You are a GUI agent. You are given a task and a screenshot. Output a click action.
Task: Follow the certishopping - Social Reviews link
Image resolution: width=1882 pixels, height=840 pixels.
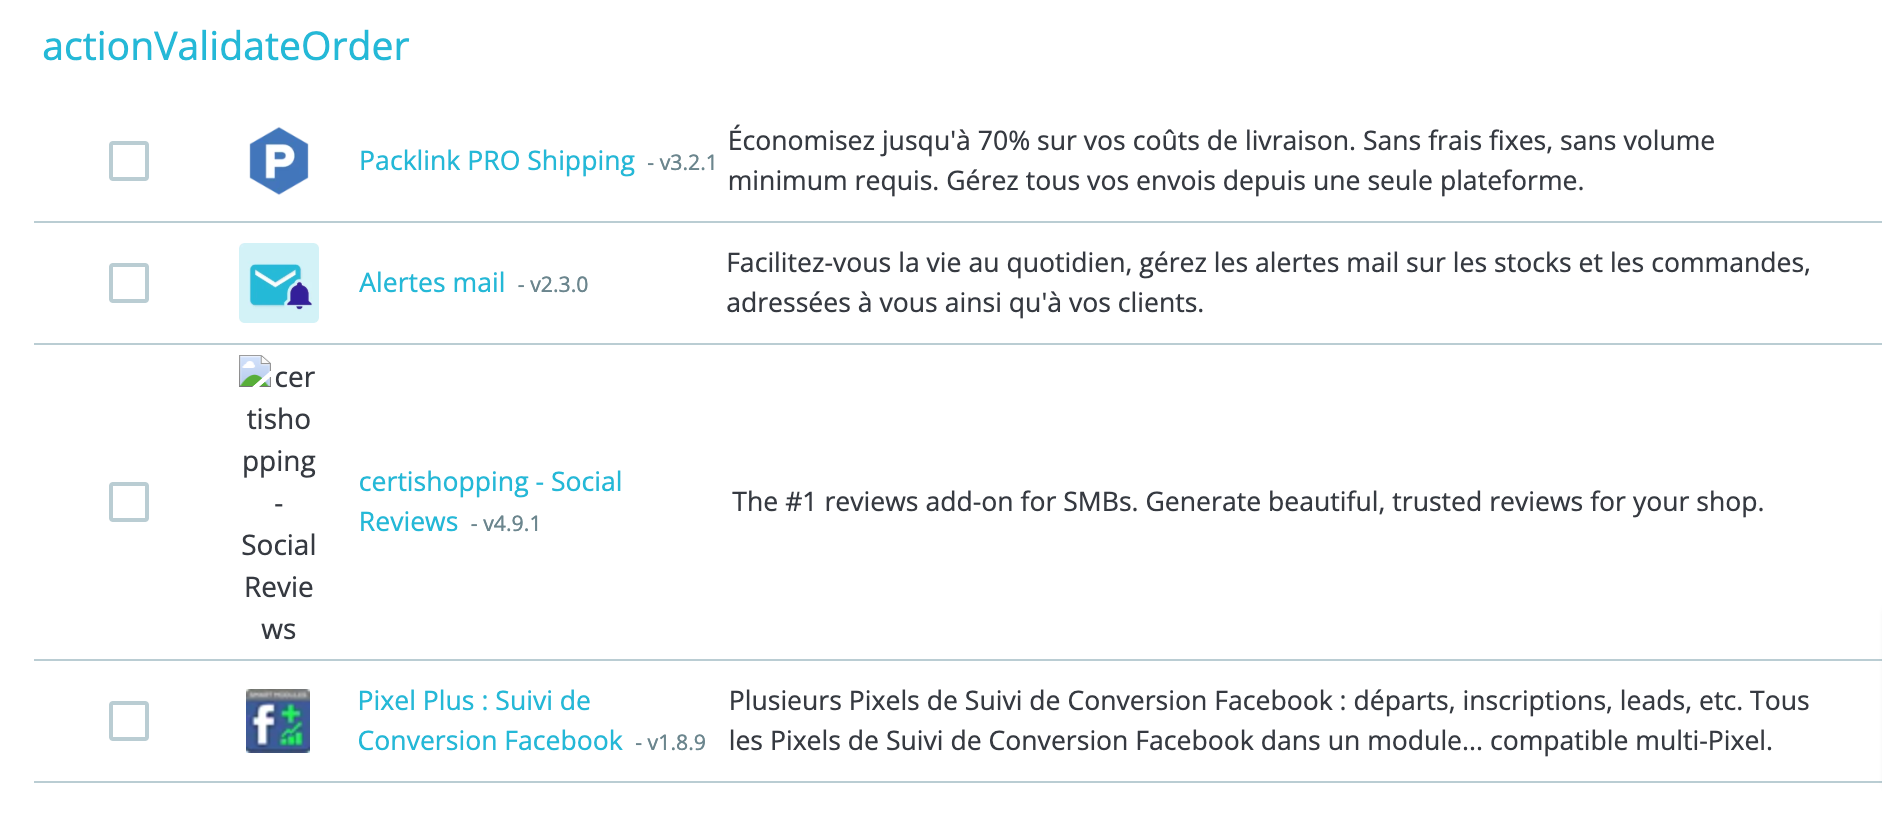point(489,482)
